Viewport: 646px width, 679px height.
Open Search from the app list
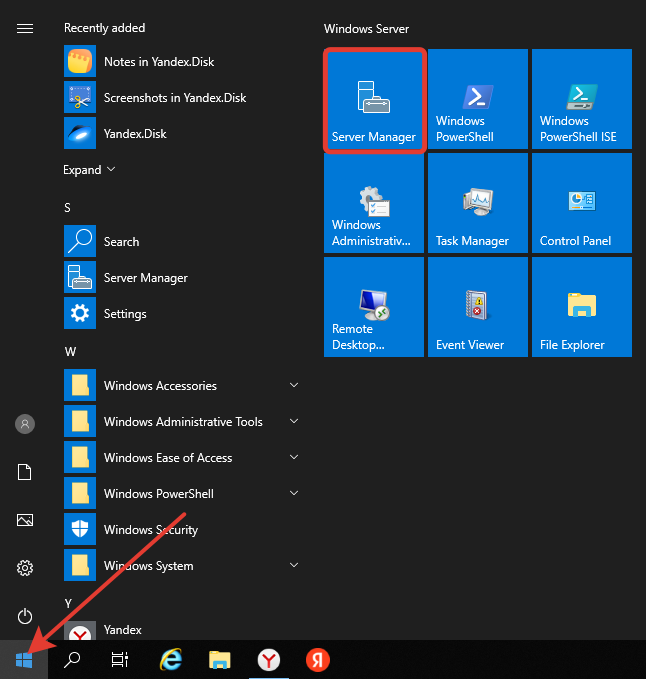coord(182,241)
